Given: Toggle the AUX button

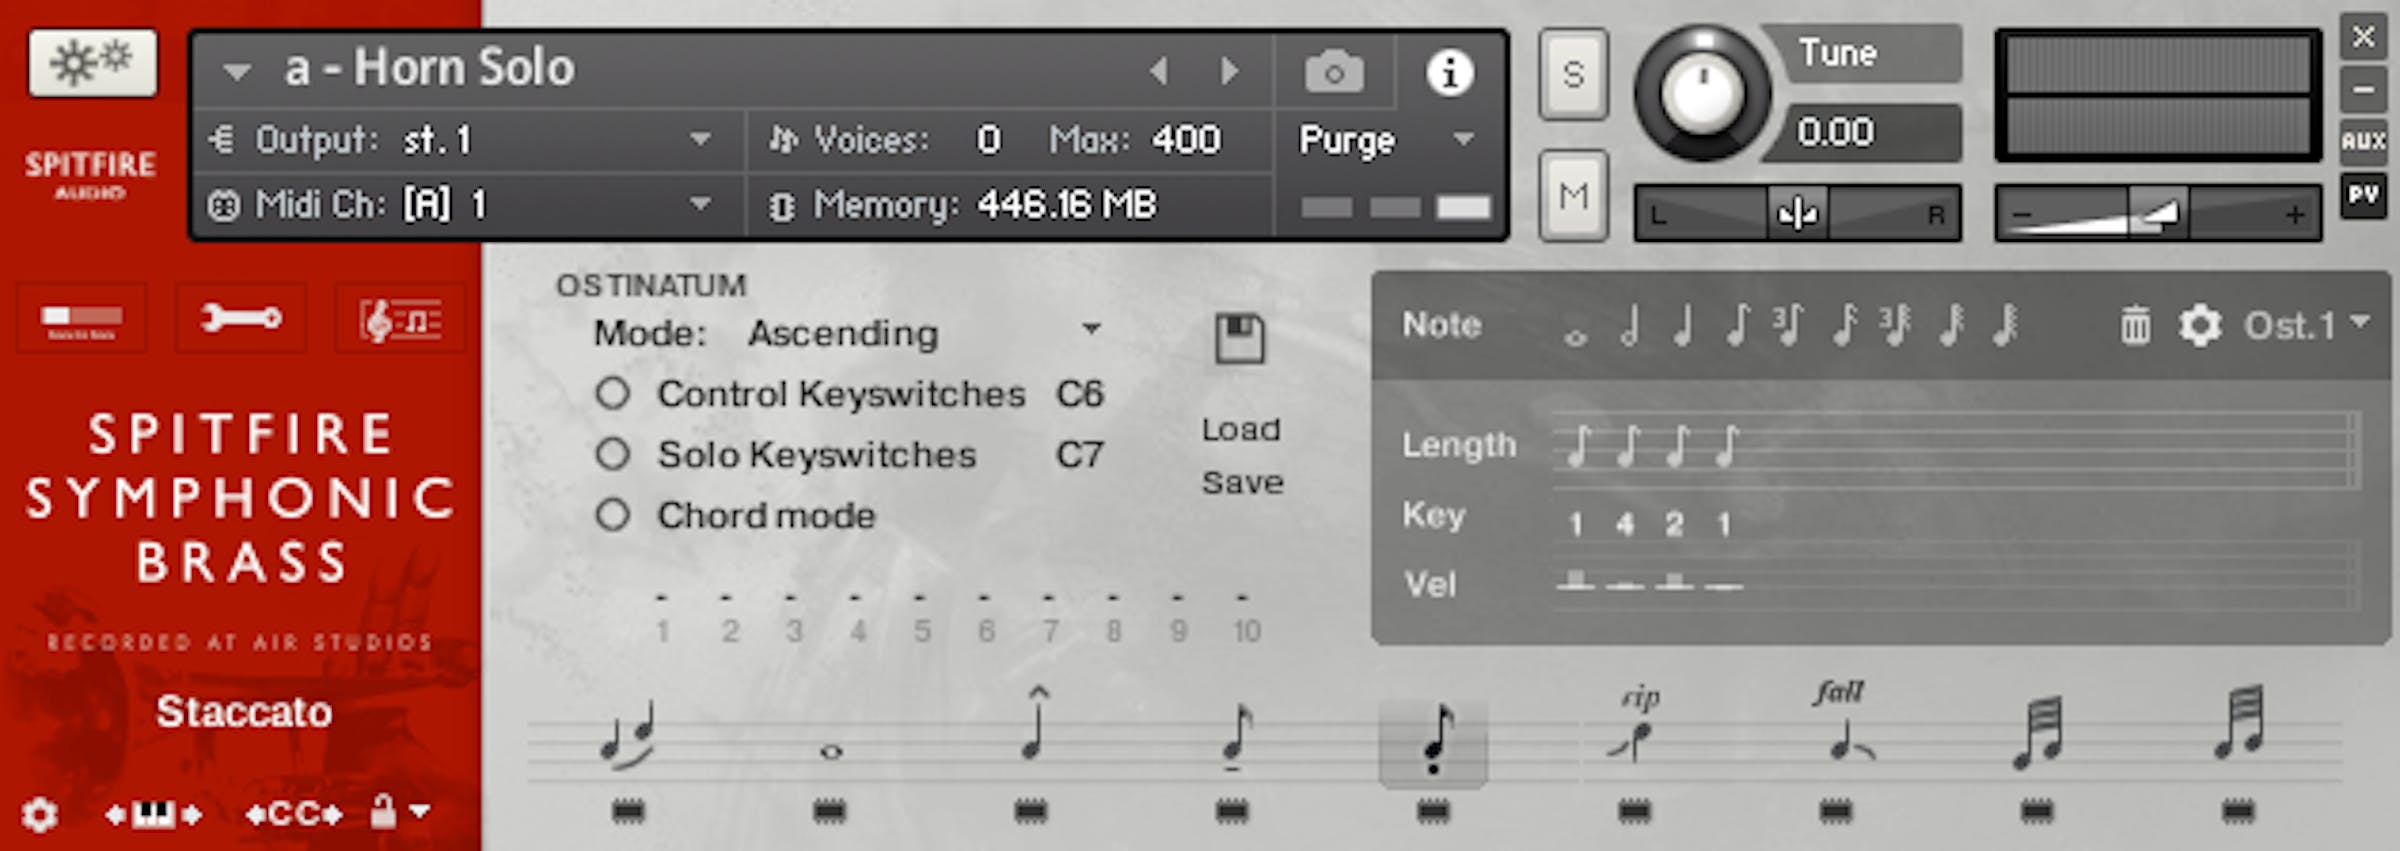Looking at the screenshot, I should click(x=2363, y=141).
